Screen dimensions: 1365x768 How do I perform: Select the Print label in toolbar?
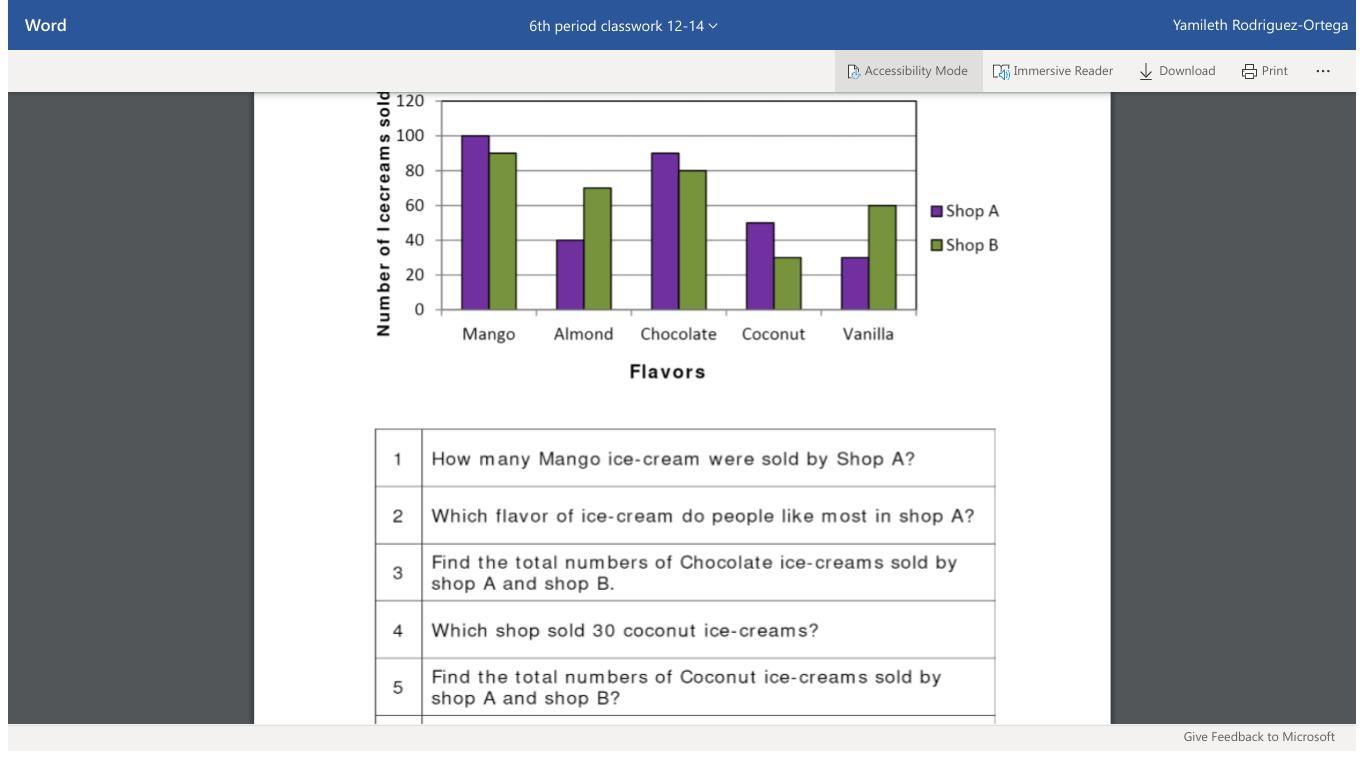click(x=1274, y=71)
